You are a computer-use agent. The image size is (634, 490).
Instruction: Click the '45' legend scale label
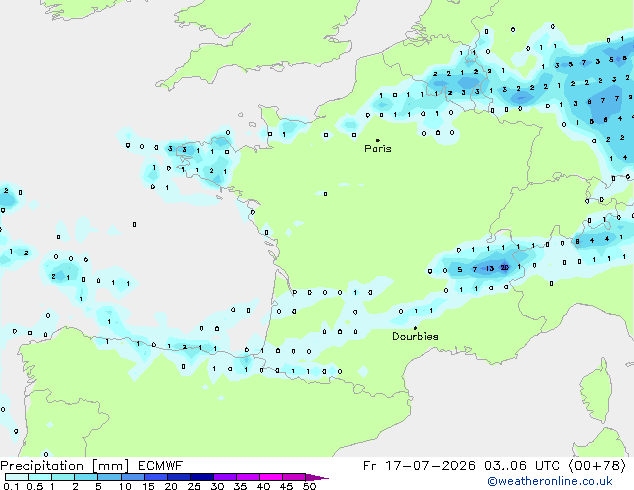click(286, 486)
